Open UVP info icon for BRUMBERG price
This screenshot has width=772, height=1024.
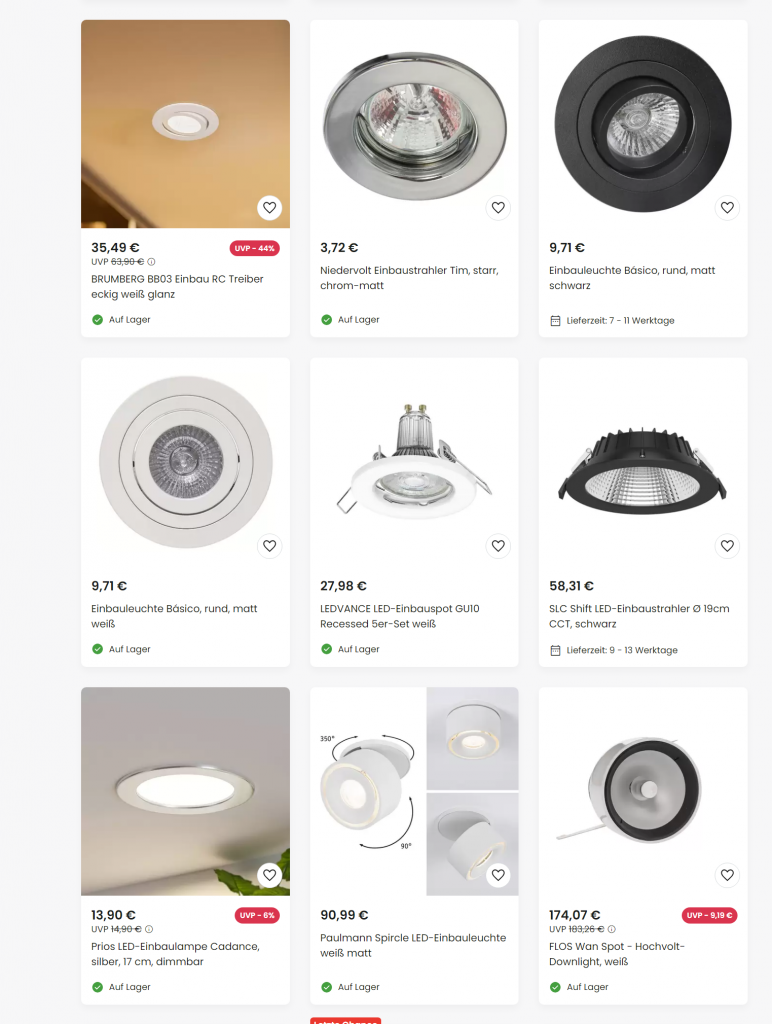[x=152, y=262]
